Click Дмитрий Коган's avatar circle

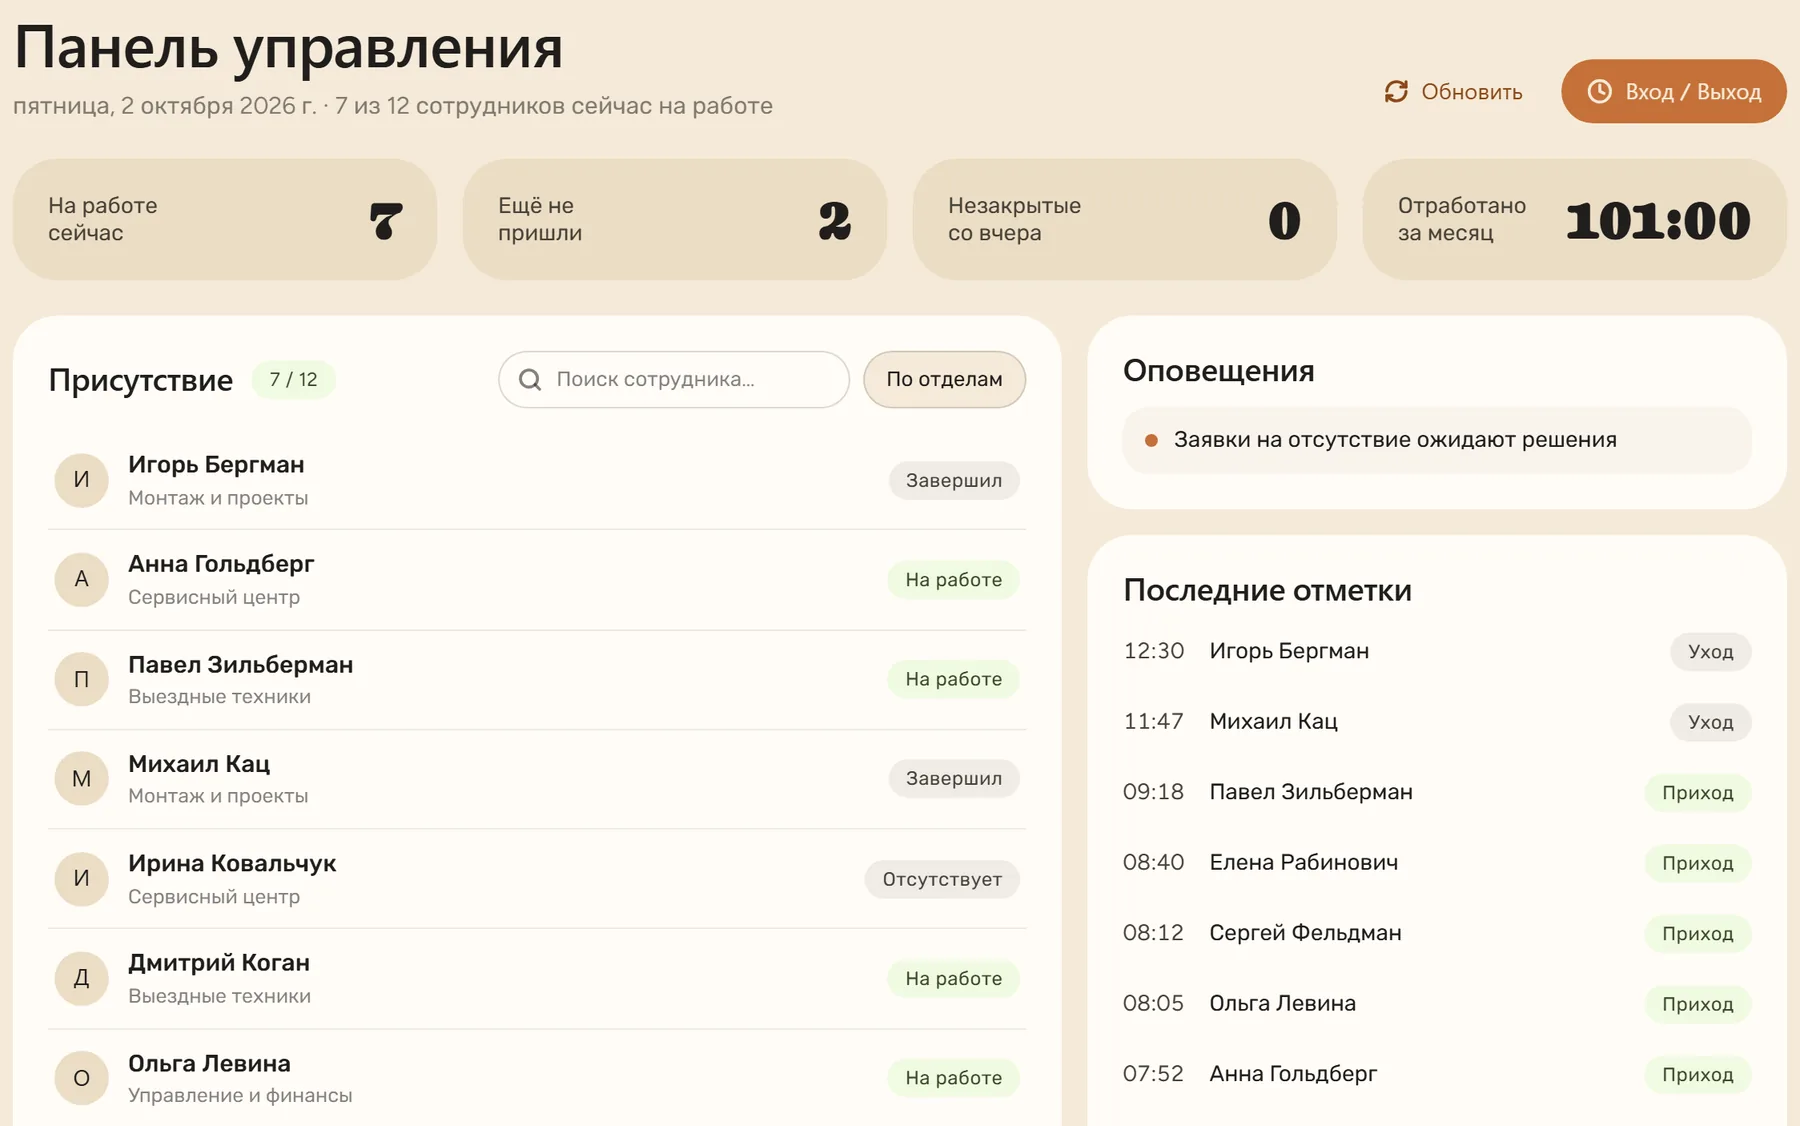[x=82, y=978]
